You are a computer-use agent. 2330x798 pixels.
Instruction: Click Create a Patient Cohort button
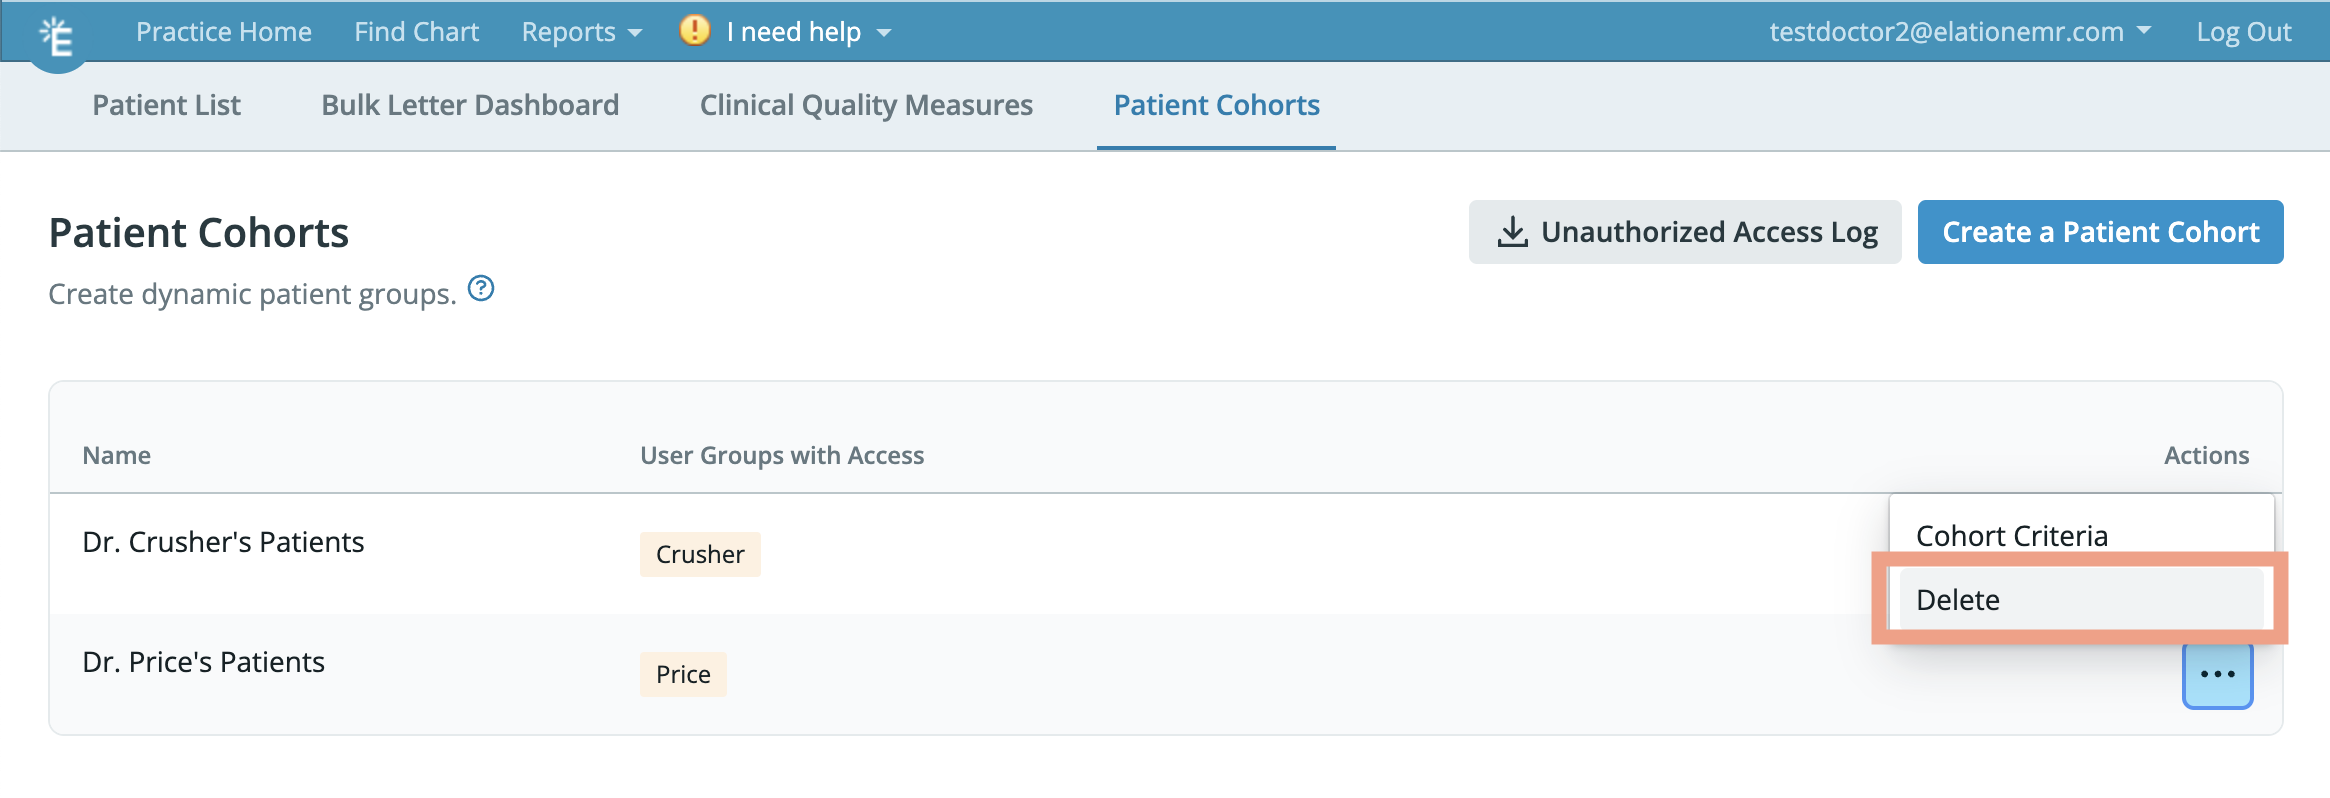(2100, 232)
